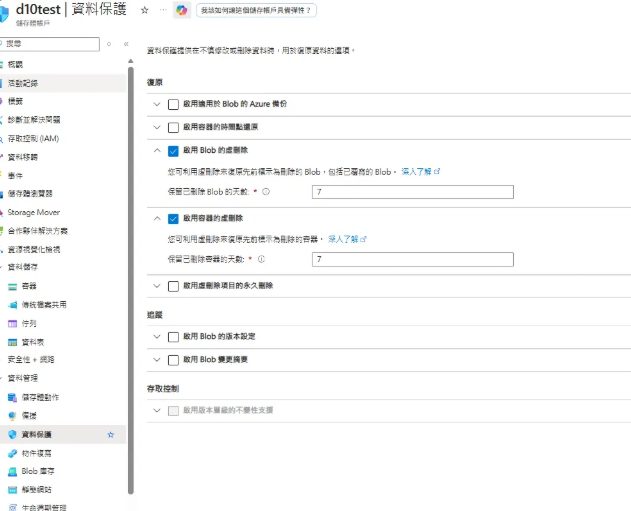Screen dimensions: 631x511
Task: Click the disabled version-level immutability checkbox
Action: pos(173,411)
